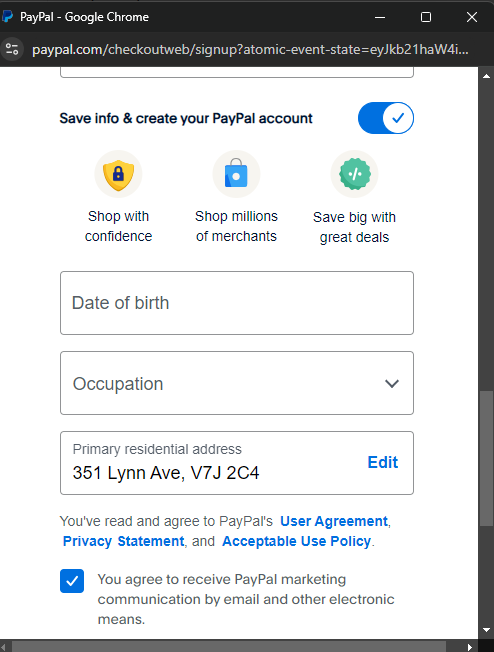Click the paypal.com URL in address bar
The image size is (494, 652).
click(x=250, y=49)
